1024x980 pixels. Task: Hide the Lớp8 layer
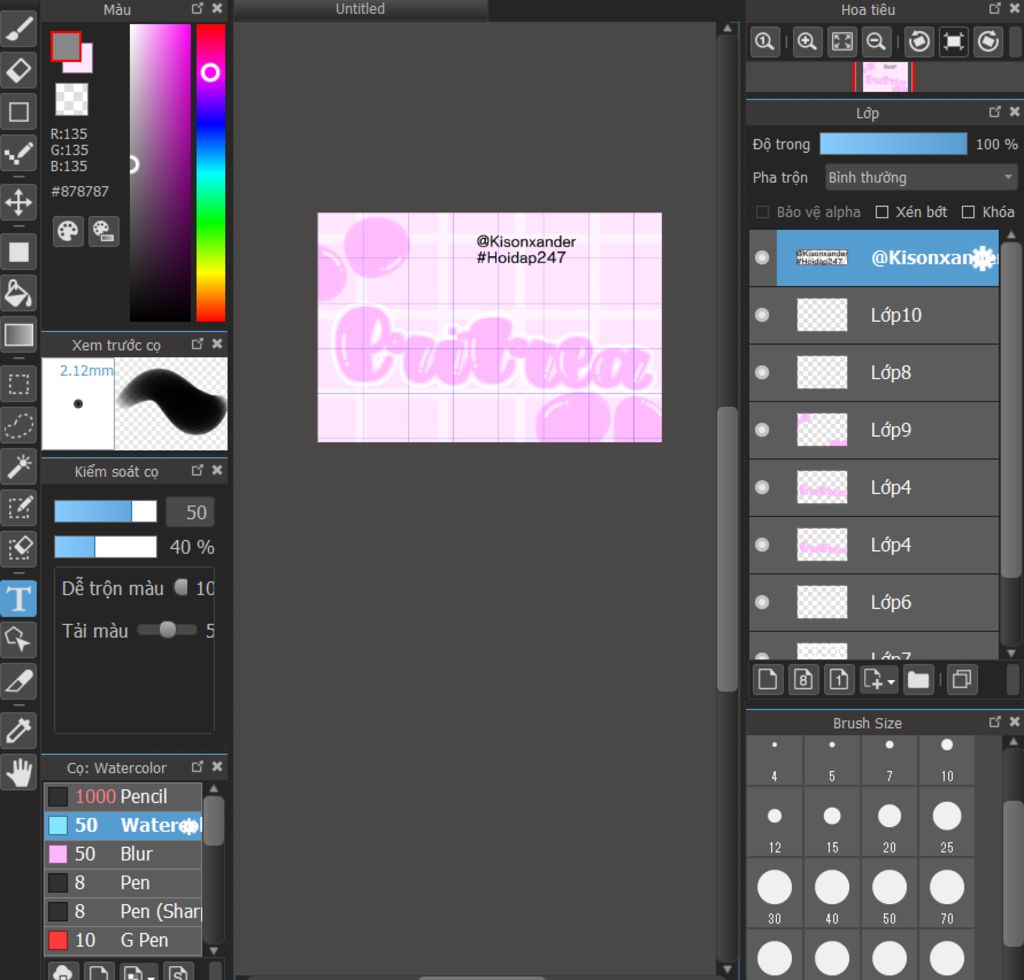pos(762,372)
